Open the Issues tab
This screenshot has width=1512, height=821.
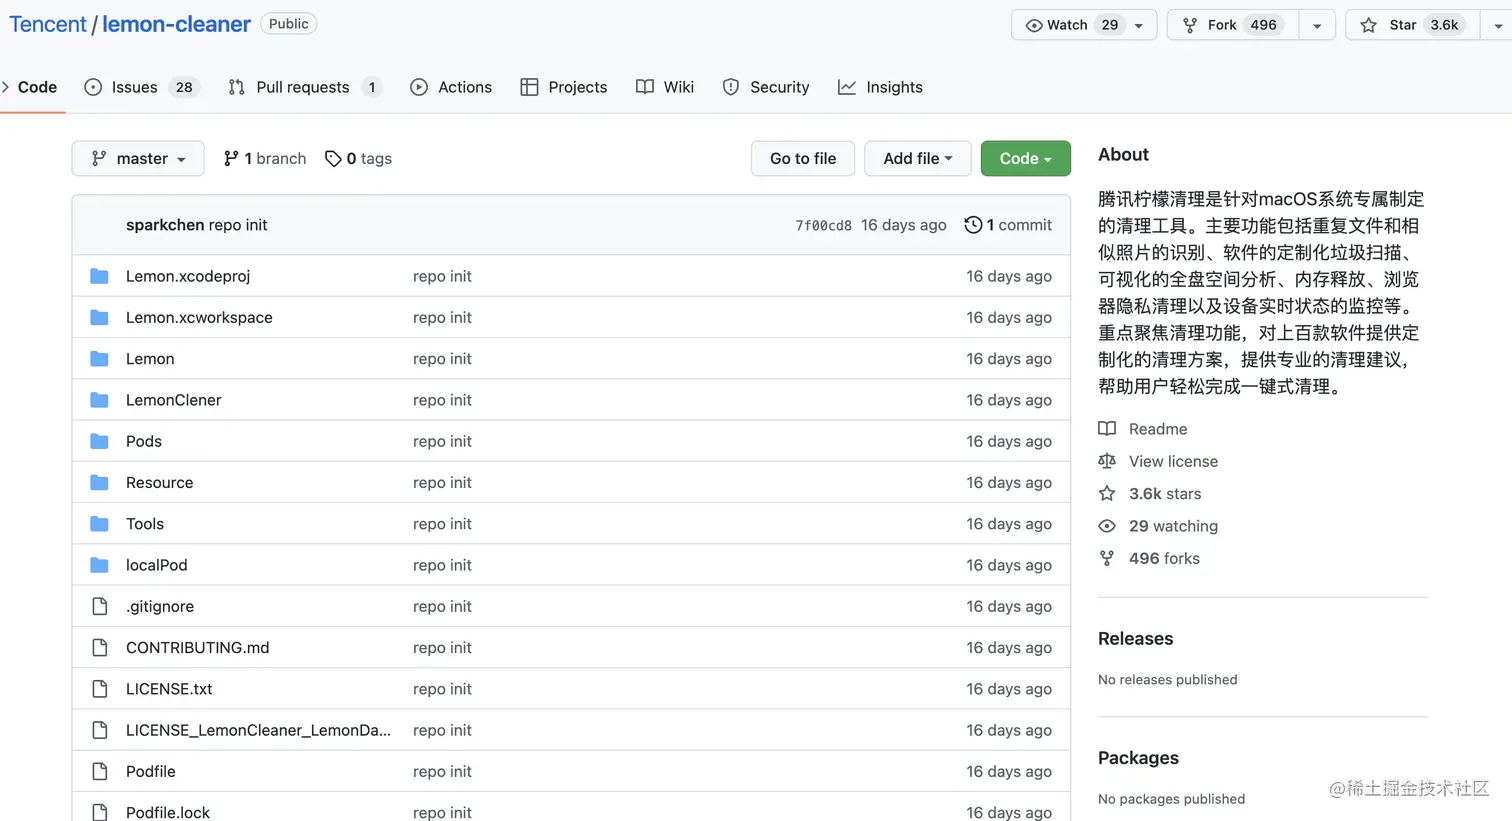141,87
